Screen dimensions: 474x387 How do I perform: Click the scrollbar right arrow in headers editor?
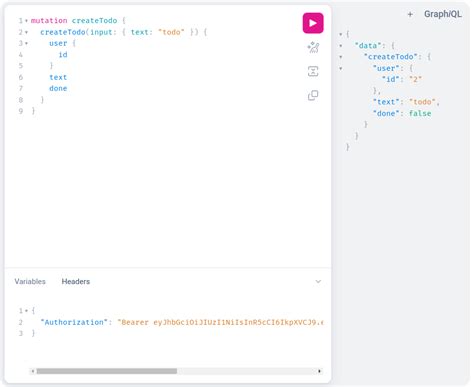[x=319, y=371]
